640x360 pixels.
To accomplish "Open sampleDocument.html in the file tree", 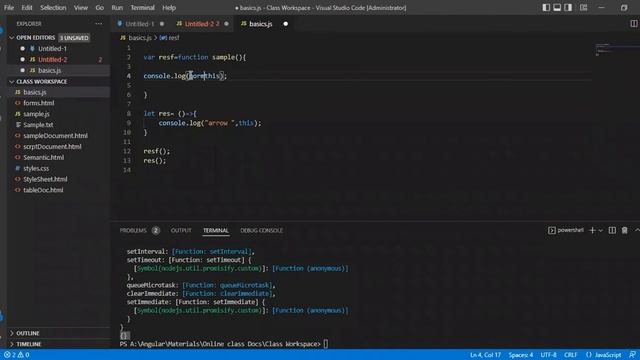I will pos(56,136).
